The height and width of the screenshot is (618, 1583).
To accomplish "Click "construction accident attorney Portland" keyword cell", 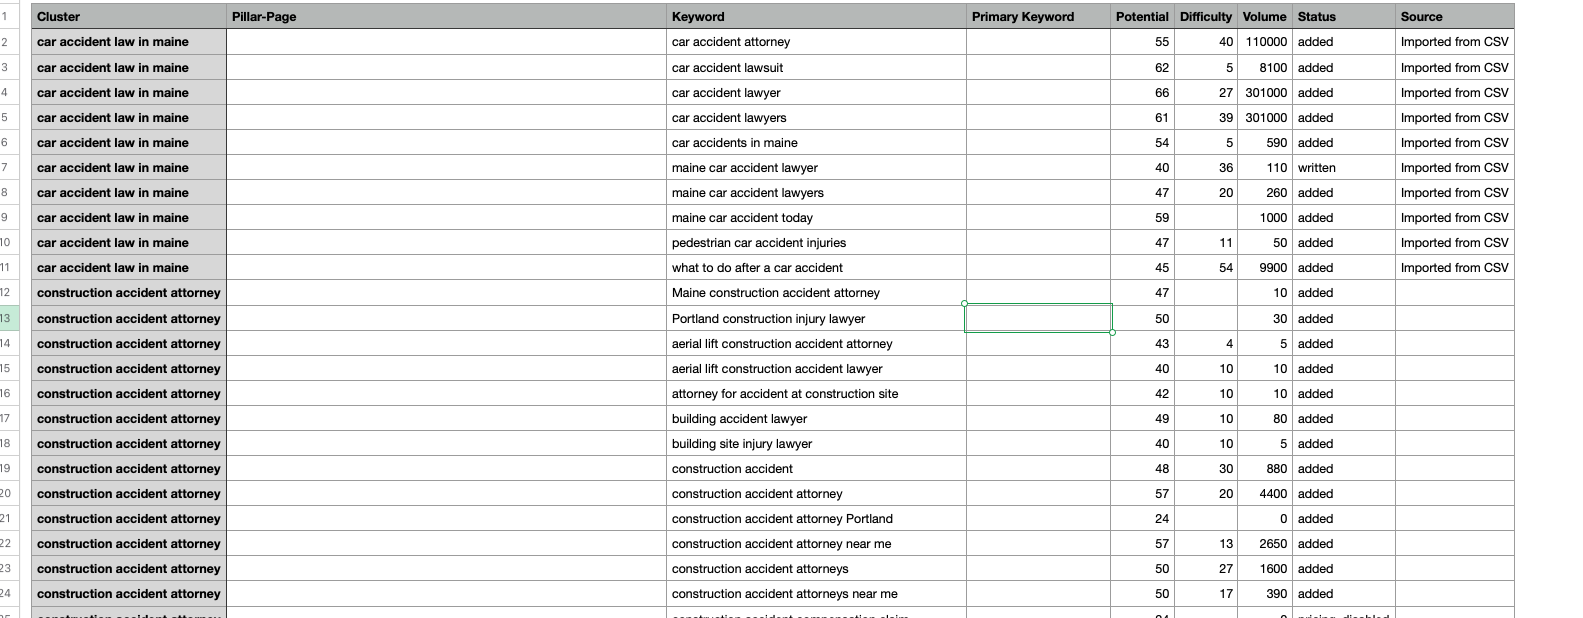I will (x=816, y=519).
